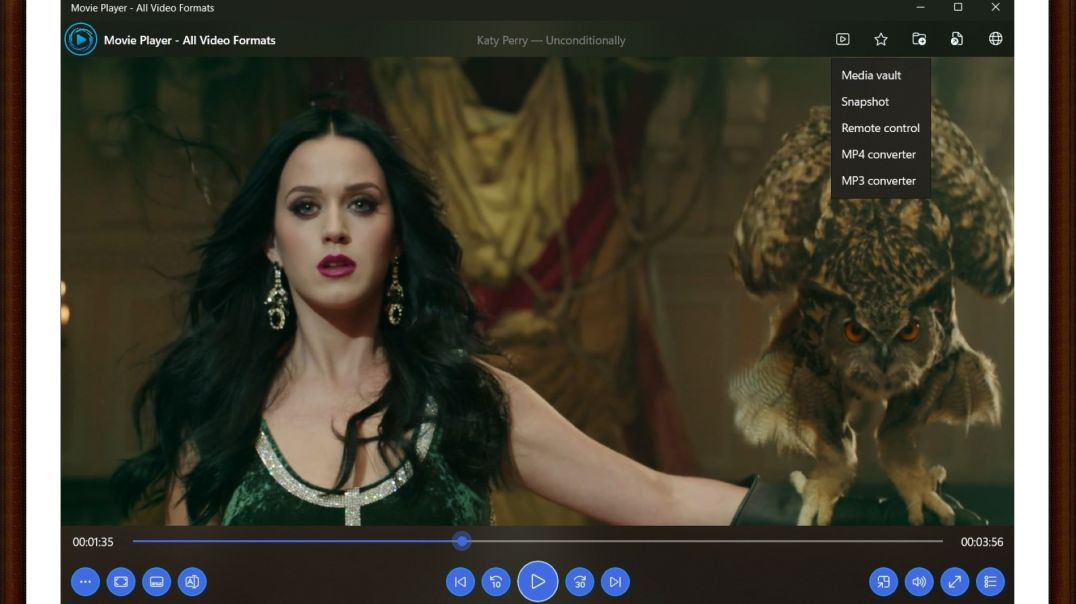Viewport: 1076px width, 604px height.
Task: Skip to next track
Action: tap(615, 581)
